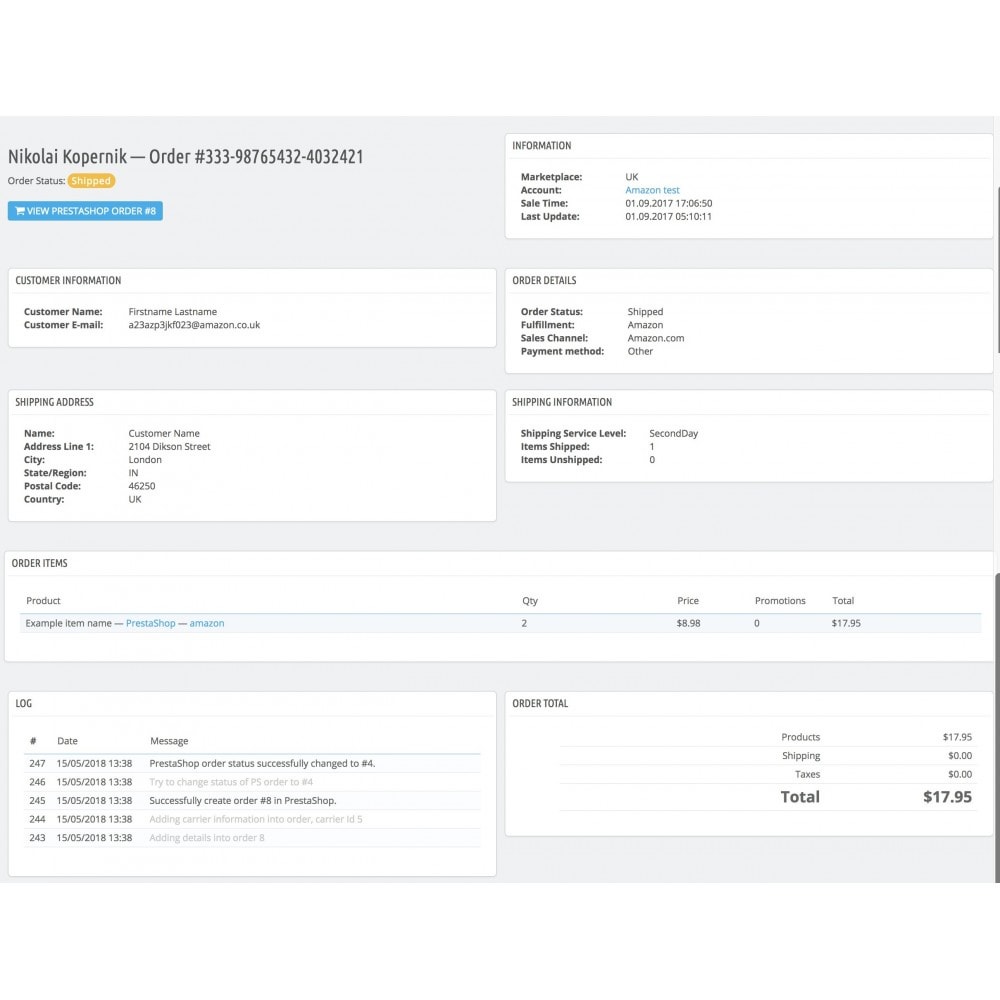Click the item row total $17.95
1000x1000 pixels.
(846, 623)
